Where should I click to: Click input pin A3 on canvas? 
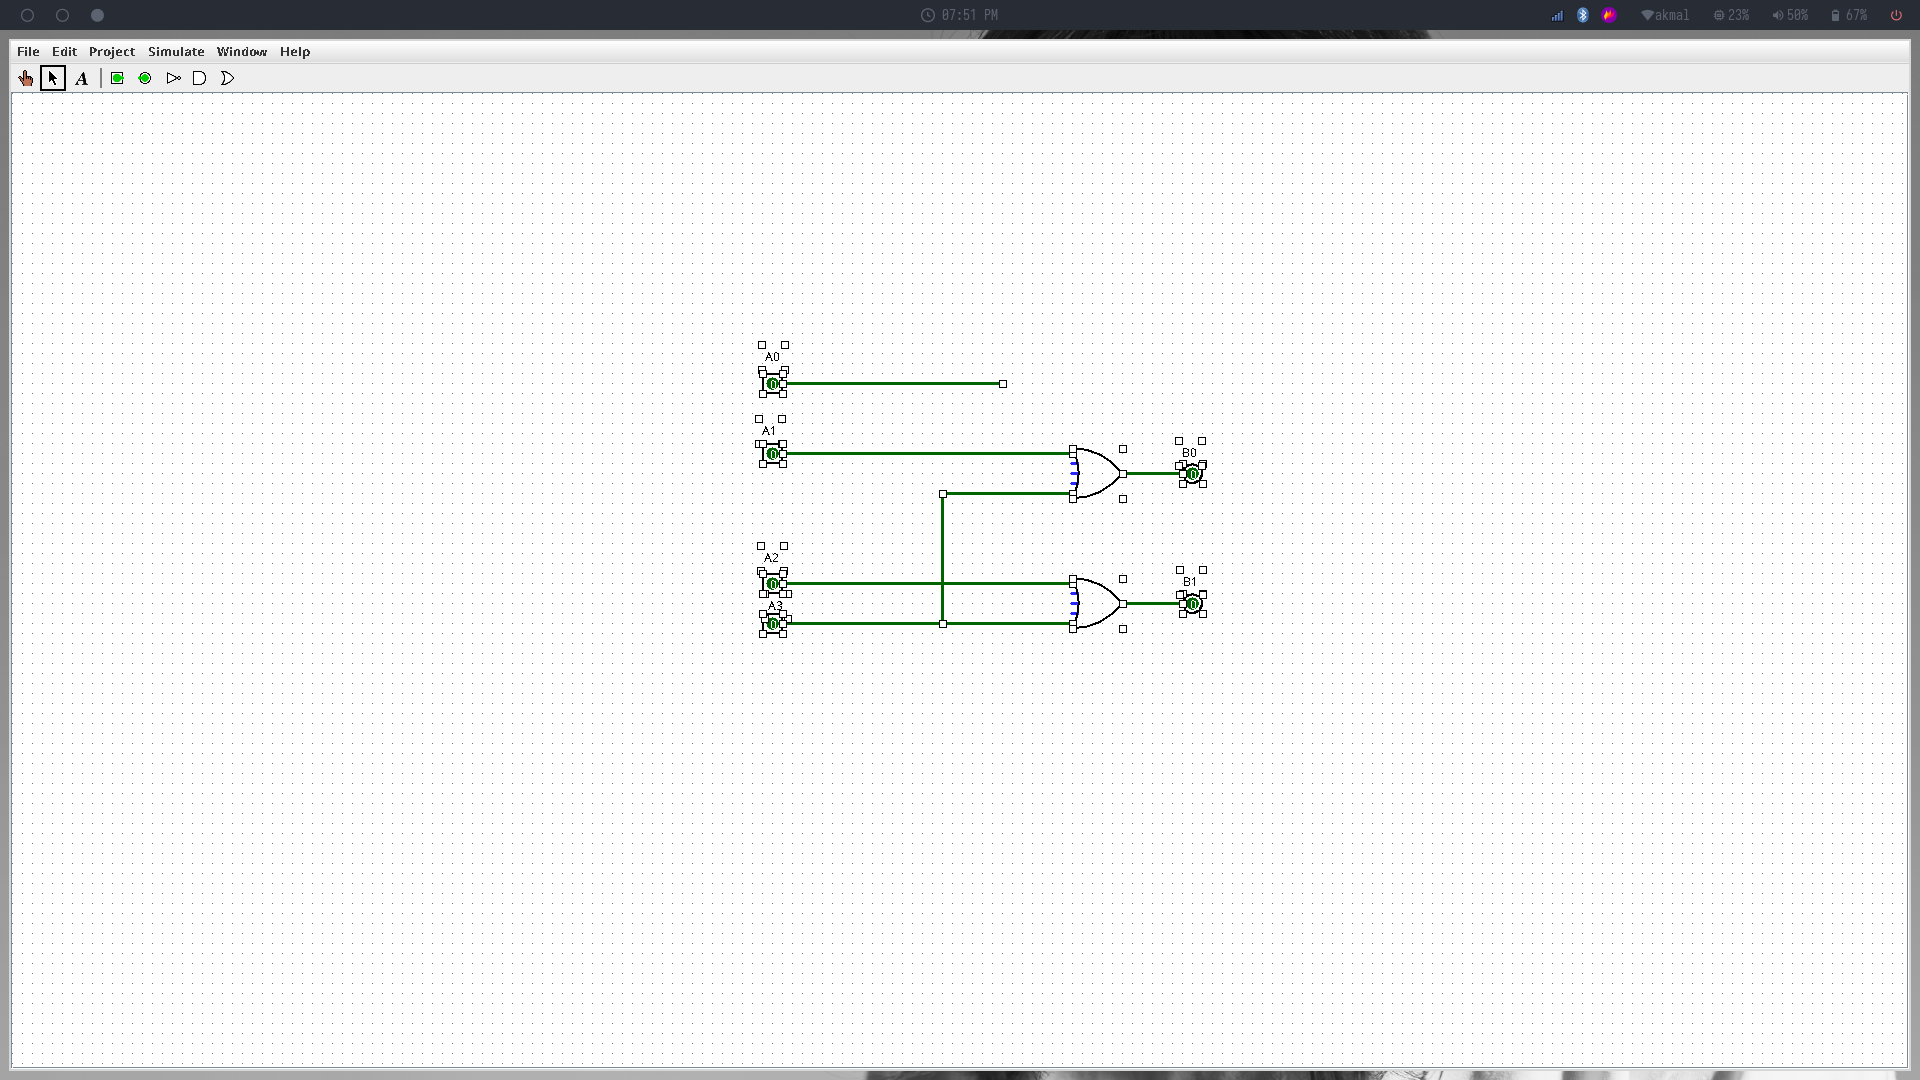tap(772, 624)
